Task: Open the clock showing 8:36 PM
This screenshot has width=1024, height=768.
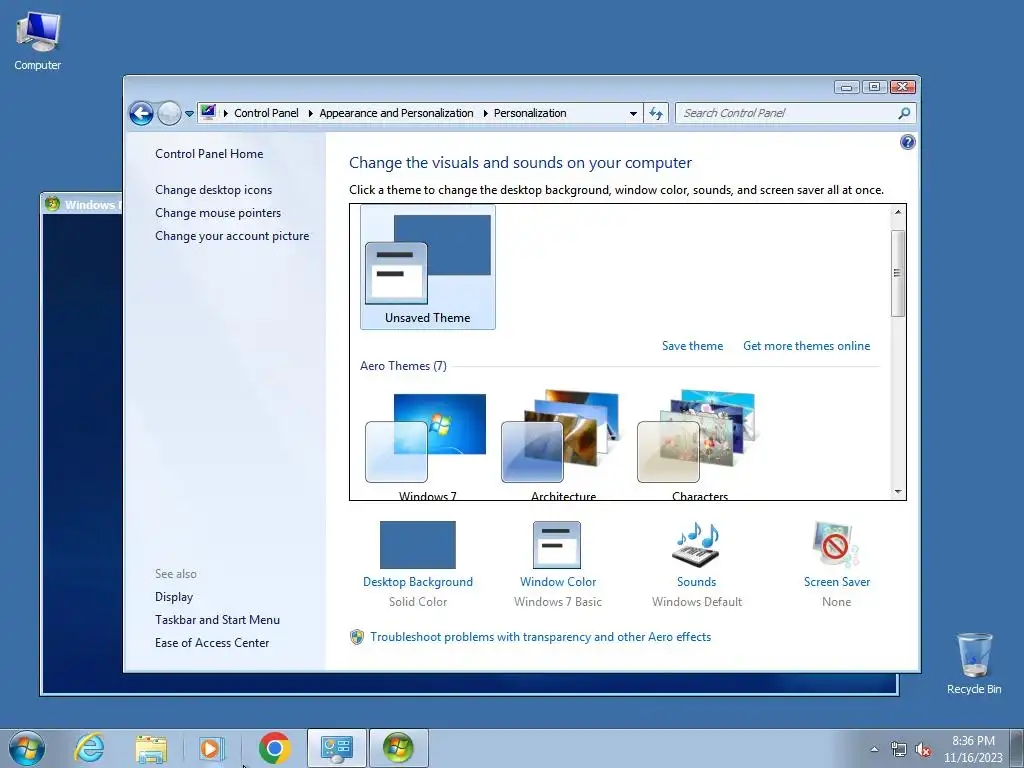Action: (x=973, y=749)
